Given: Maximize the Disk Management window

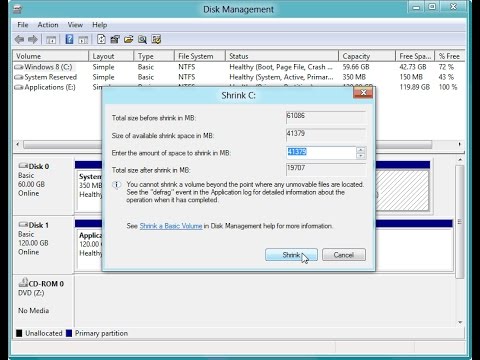Looking at the screenshot, I should point(432,7).
